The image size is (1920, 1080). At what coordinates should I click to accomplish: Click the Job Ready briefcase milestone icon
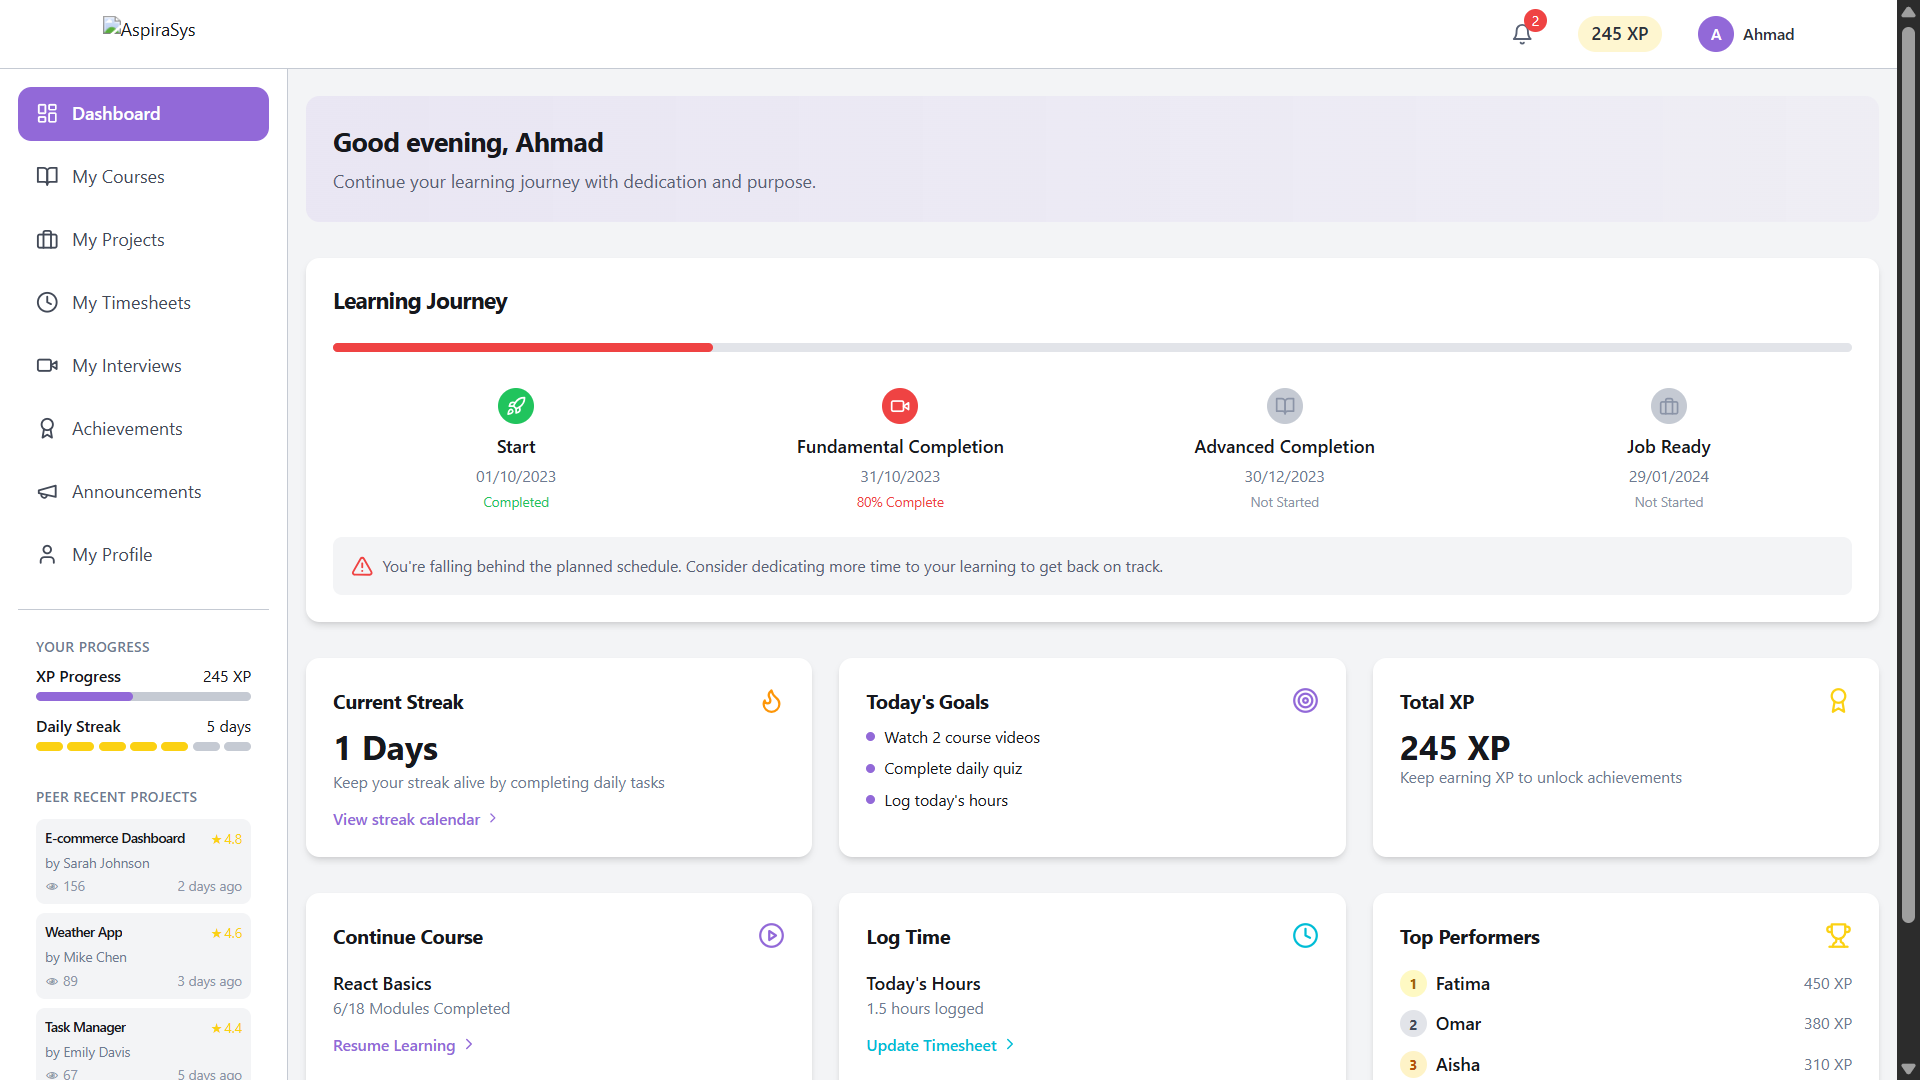pyautogui.click(x=1668, y=406)
